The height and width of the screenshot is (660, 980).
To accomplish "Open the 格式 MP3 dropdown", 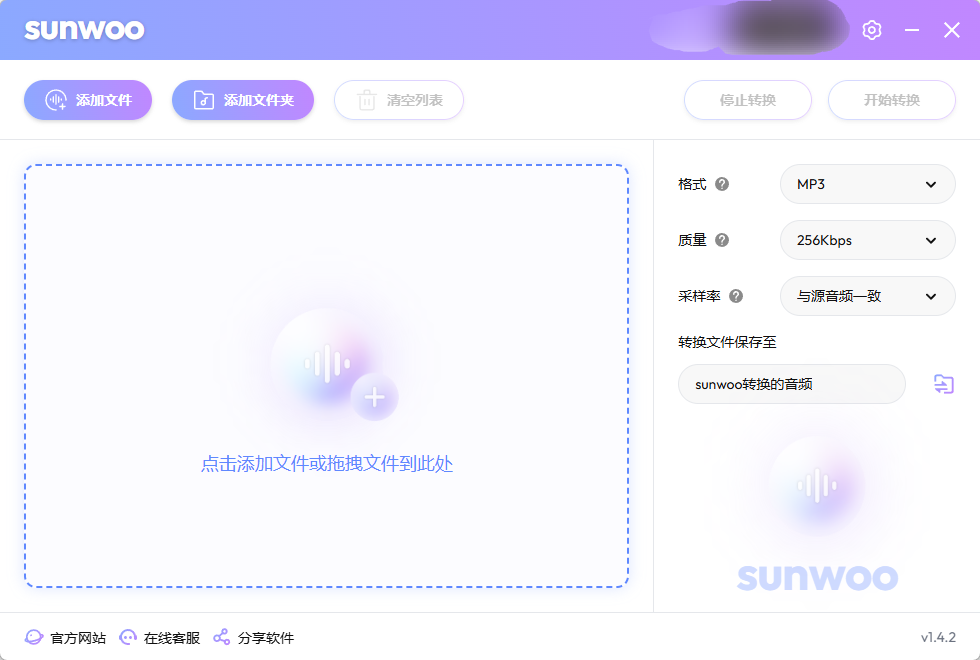I will tap(868, 184).
